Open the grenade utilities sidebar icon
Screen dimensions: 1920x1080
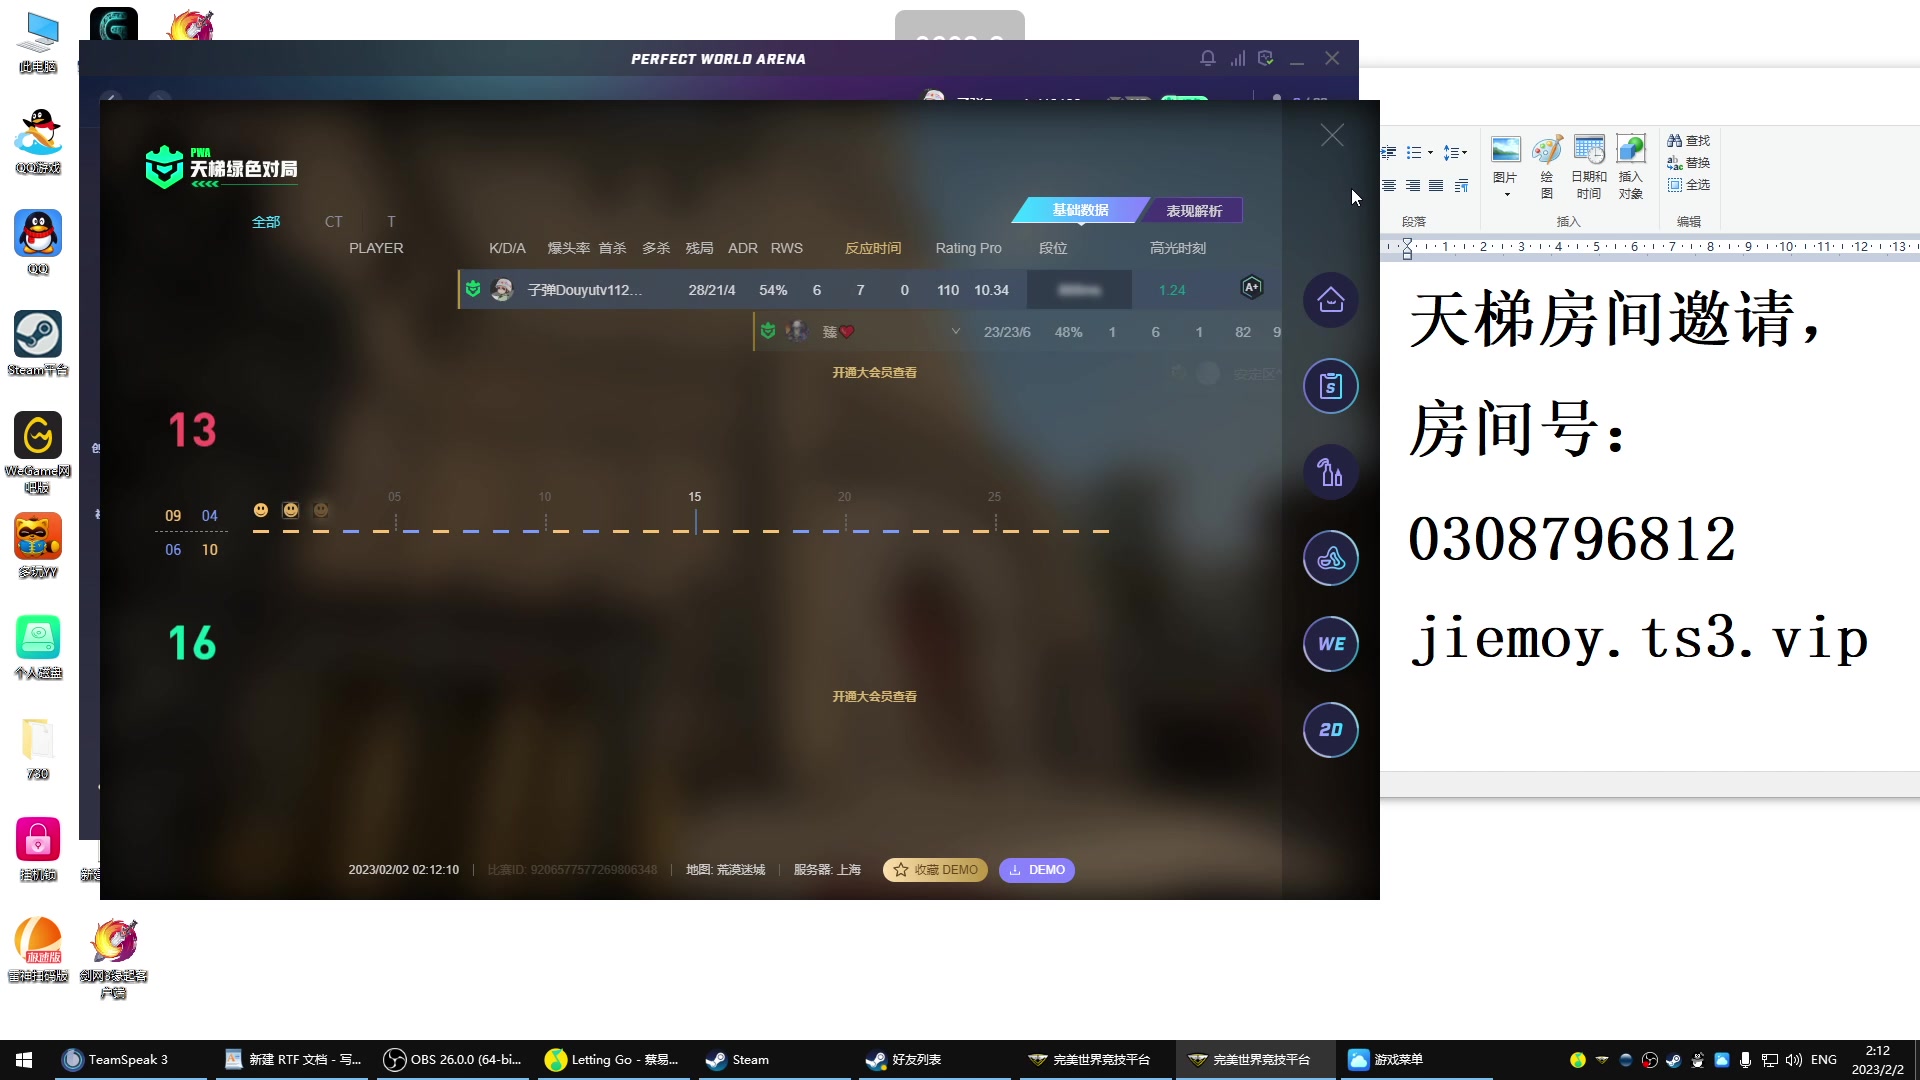(x=1330, y=472)
